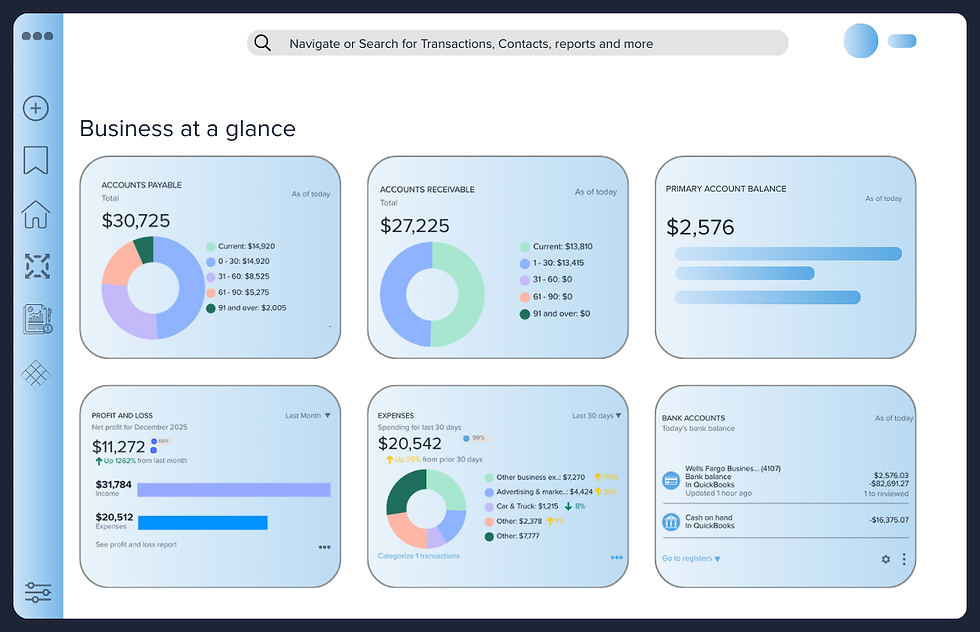Click the gear icon in Bank Accounts card
The width and height of the screenshot is (980, 632).
(886, 559)
